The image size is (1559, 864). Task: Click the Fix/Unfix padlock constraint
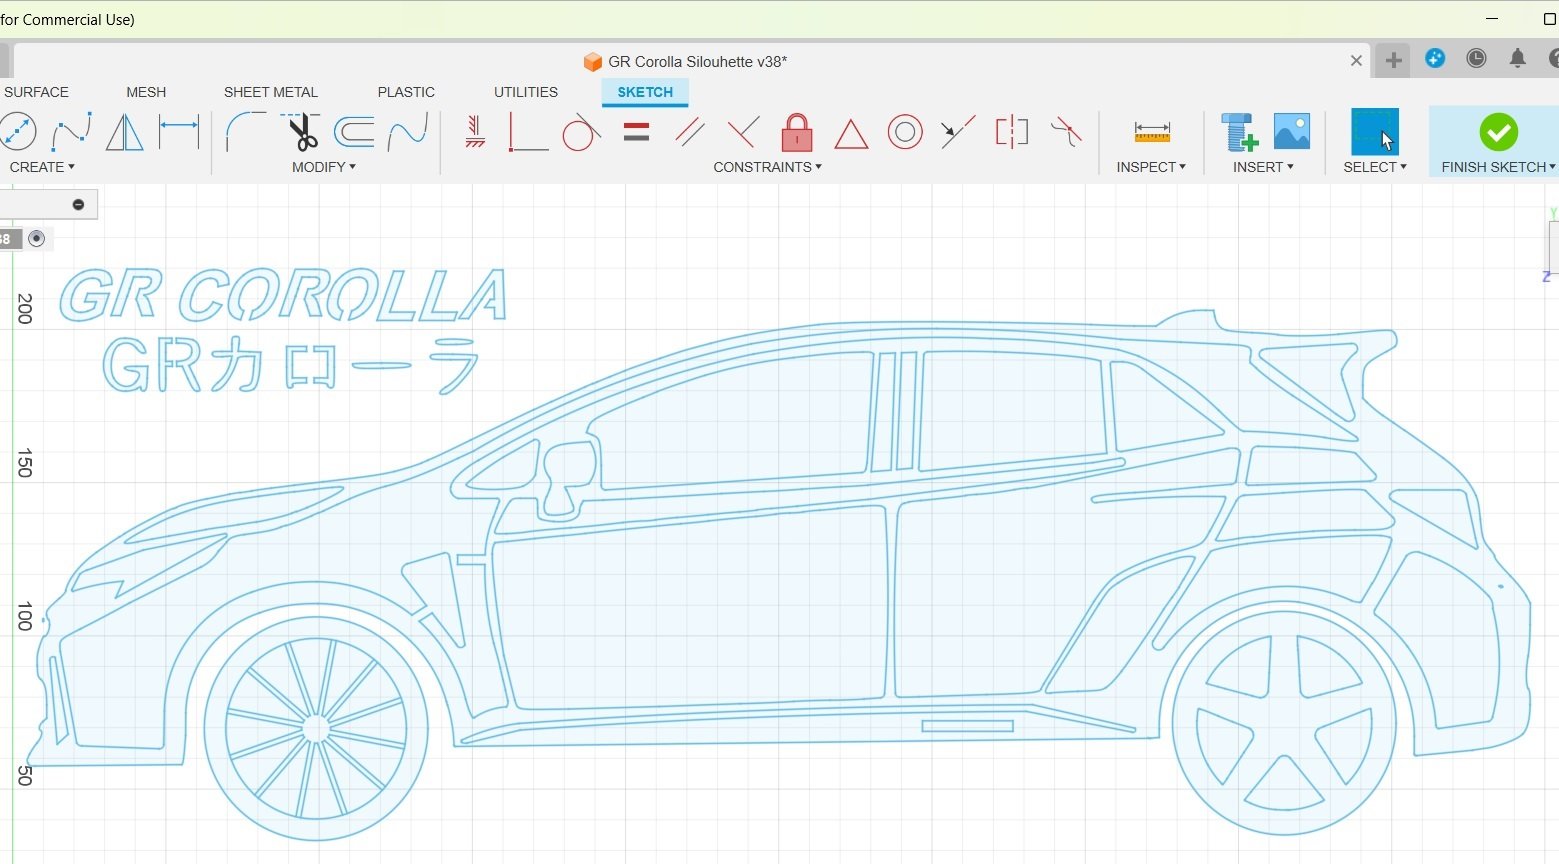click(x=797, y=132)
